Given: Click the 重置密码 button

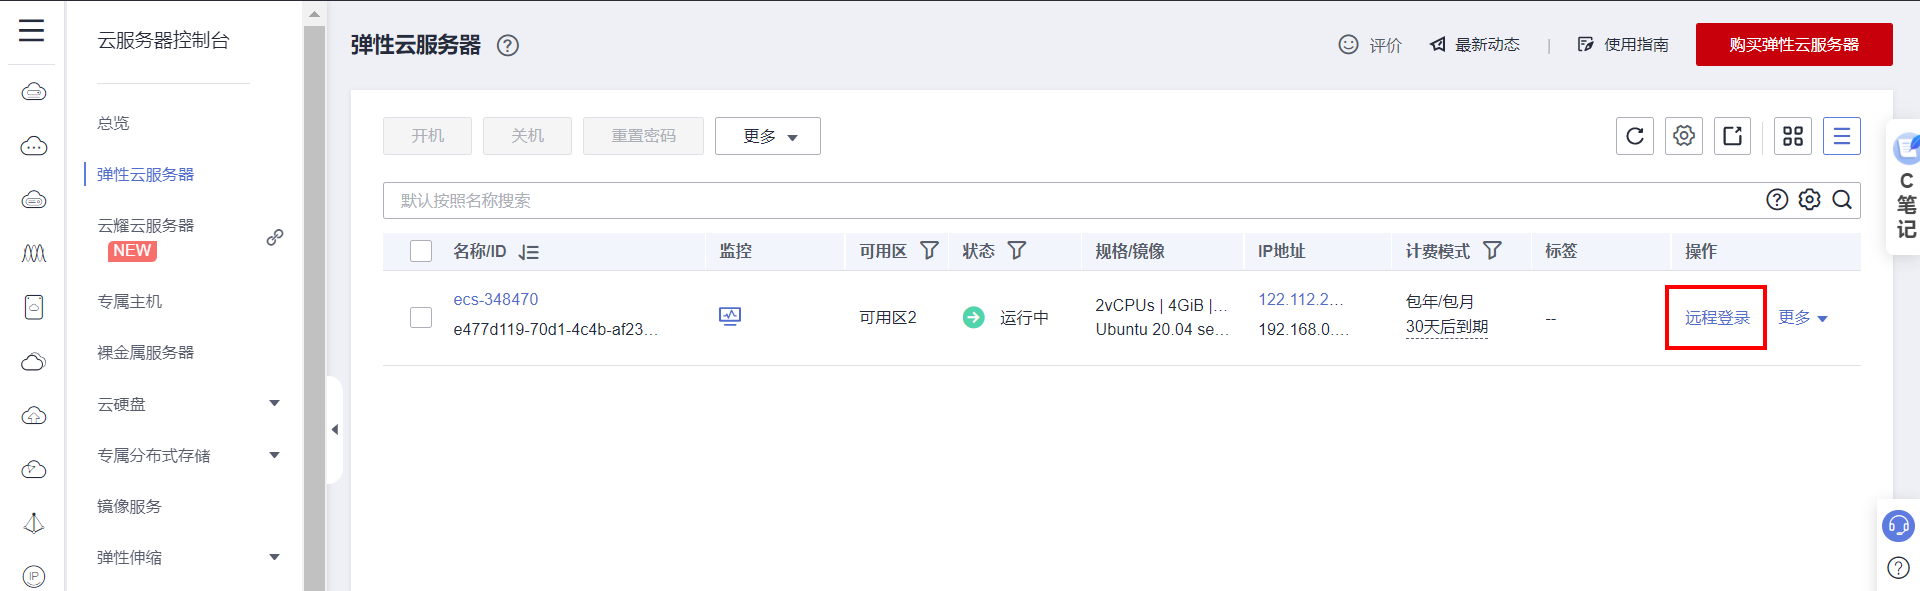Looking at the screenshot, I should tap(643, 136).
